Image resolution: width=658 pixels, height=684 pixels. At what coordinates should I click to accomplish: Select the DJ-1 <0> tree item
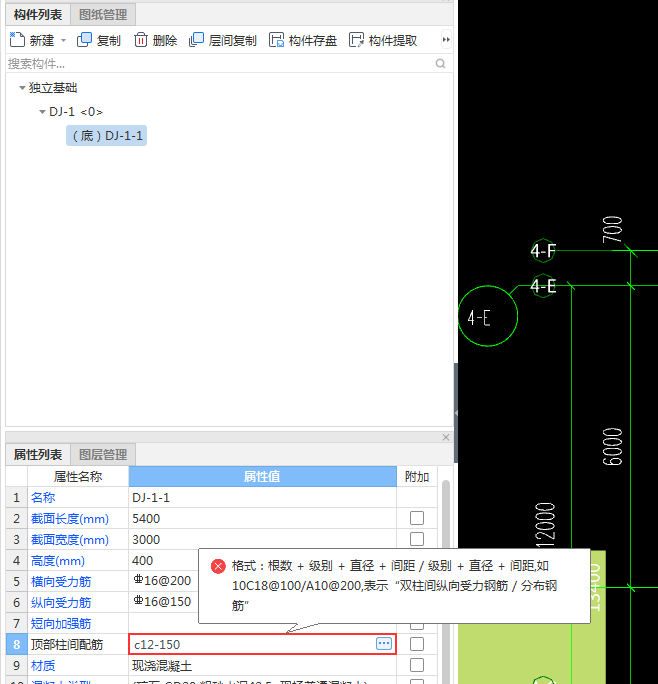coord(76,112)
